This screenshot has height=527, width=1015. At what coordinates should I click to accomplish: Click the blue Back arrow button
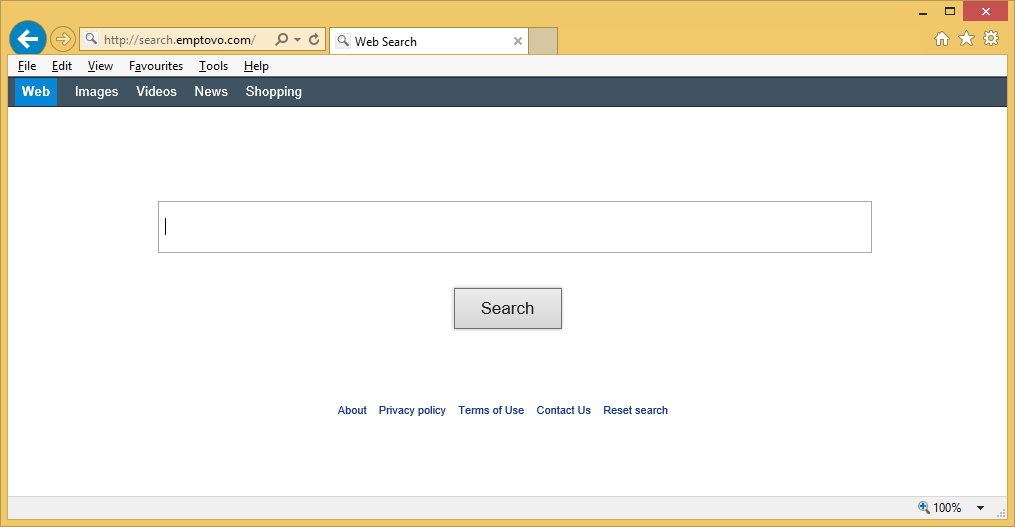pyautogui.click(x=28, y=40)
